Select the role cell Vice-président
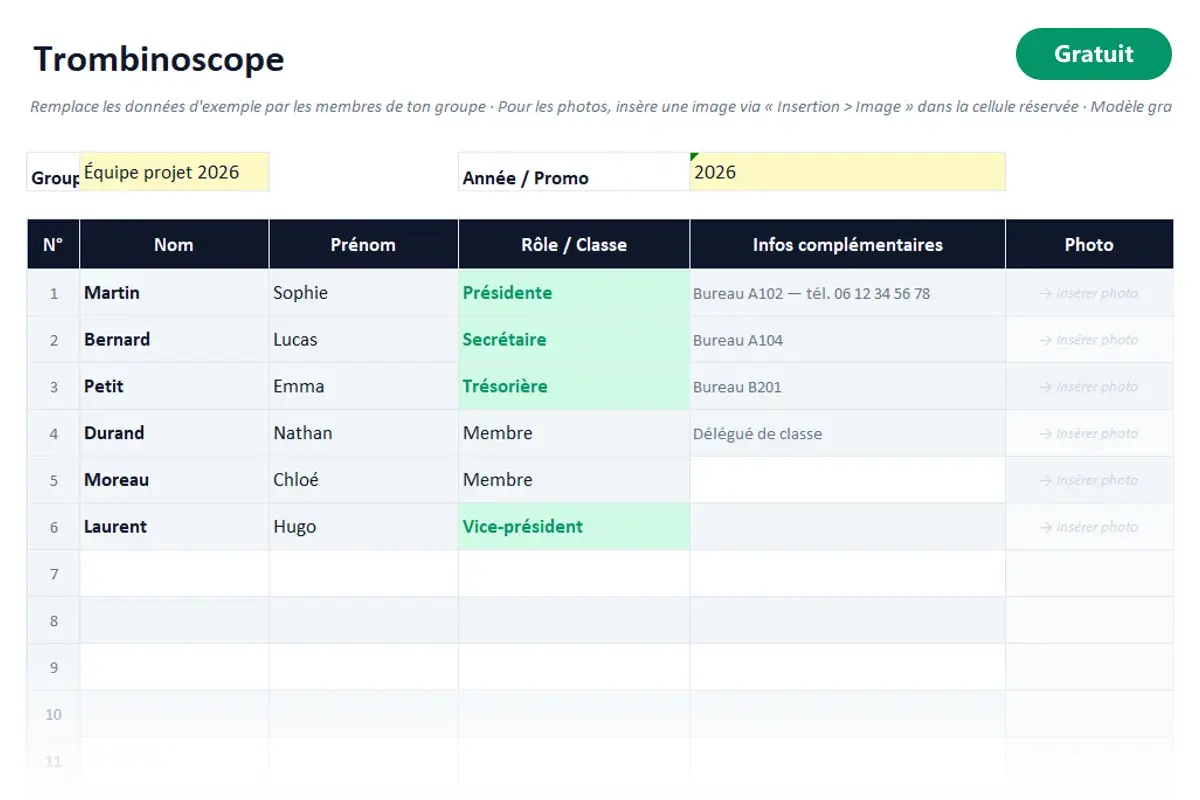Screen dimensions: 1200x800 [x=574, y=527]
